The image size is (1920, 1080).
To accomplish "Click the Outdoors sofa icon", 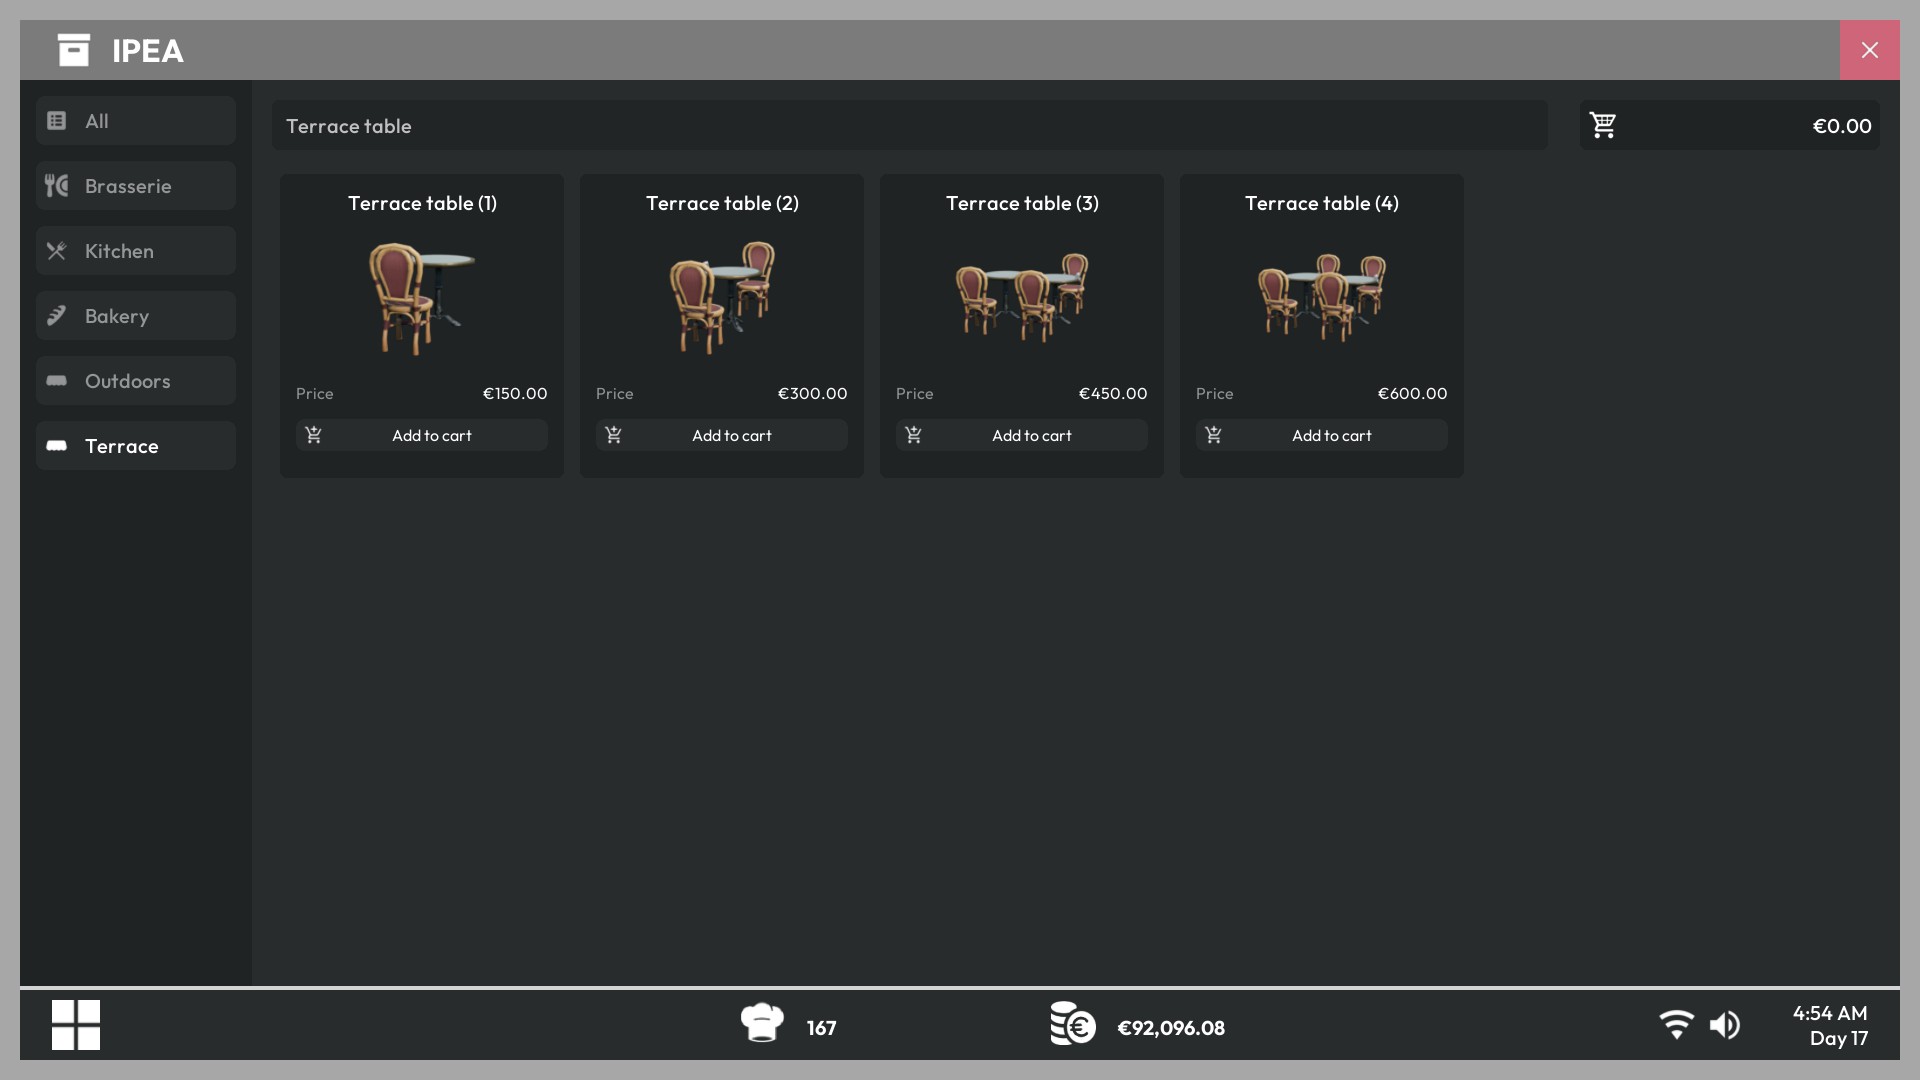I will 57,381.
